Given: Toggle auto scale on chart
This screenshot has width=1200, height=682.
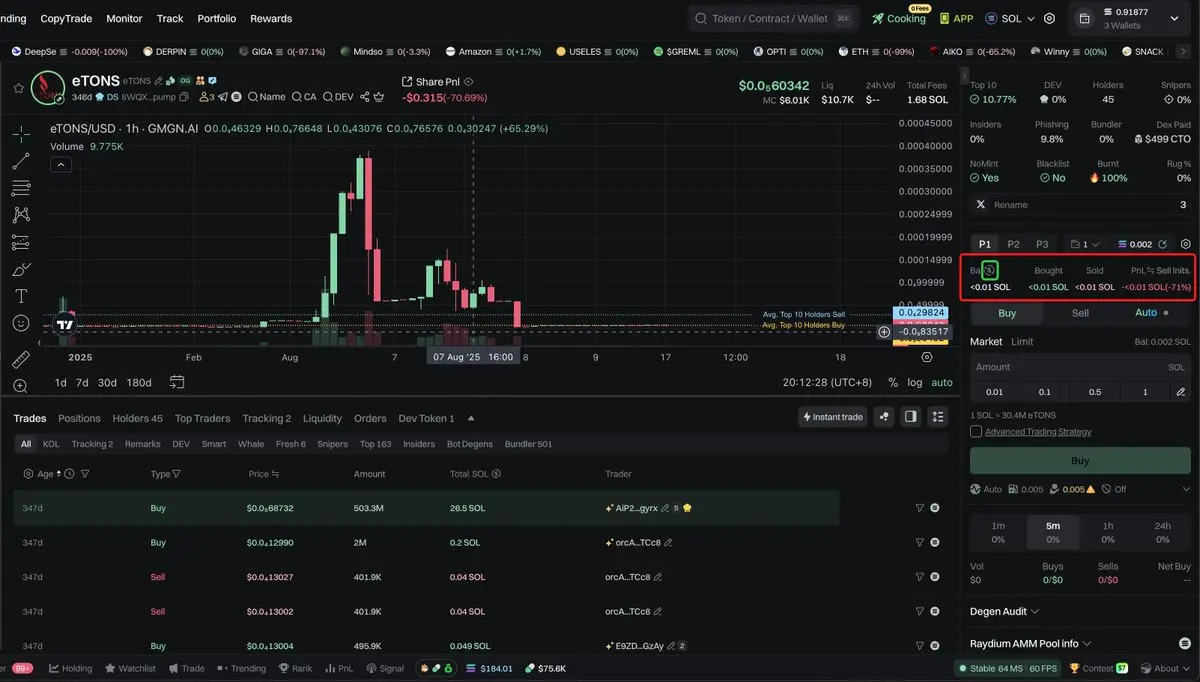Looking at the screenshot, I should pyautogui.click(x=942, y=382).
